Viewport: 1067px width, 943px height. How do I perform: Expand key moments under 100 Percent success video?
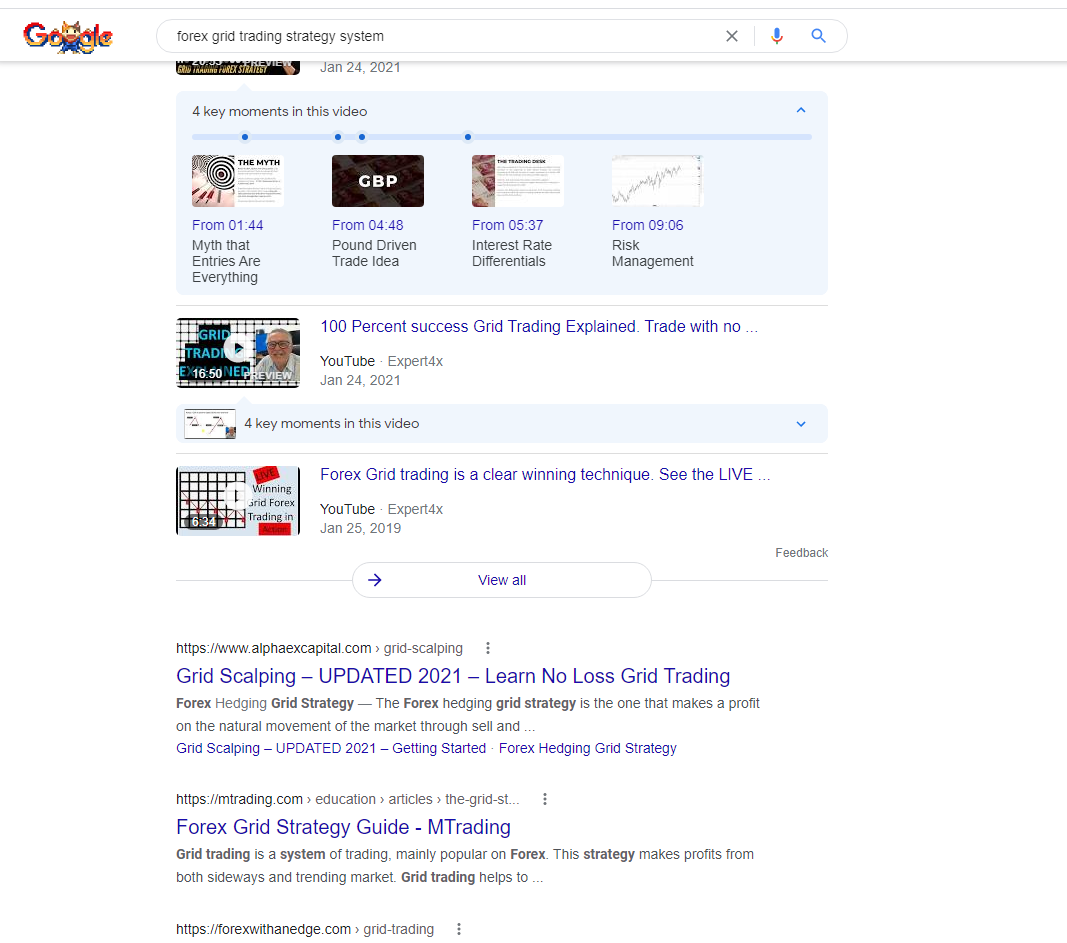tap(801, 424)
